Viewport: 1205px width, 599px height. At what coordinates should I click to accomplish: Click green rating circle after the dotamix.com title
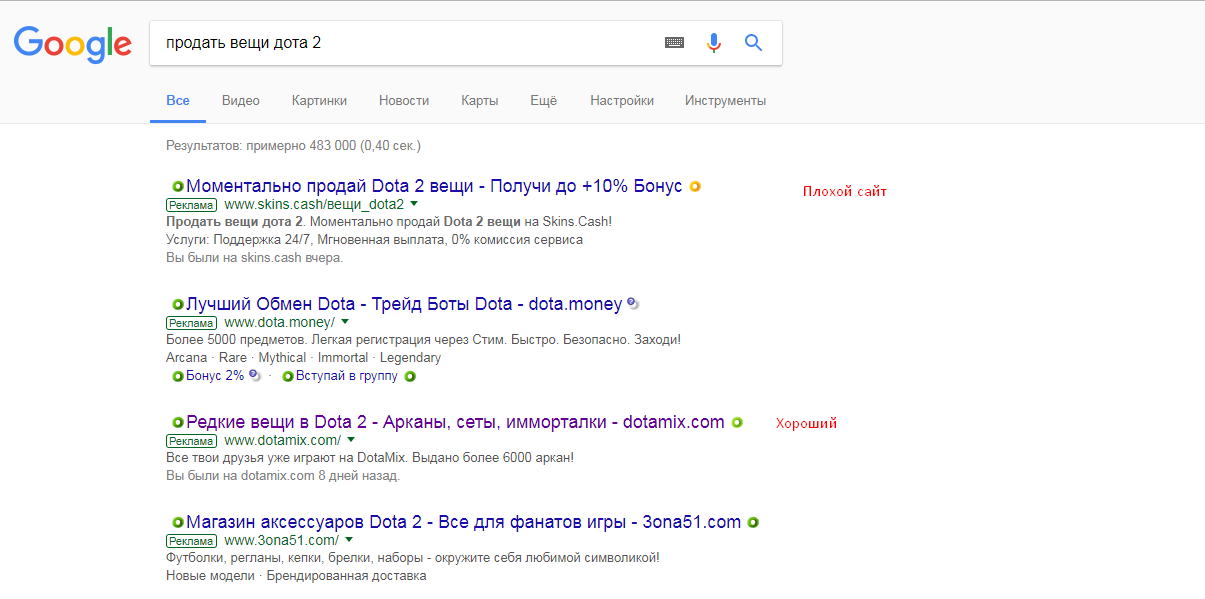coord(737,423)
